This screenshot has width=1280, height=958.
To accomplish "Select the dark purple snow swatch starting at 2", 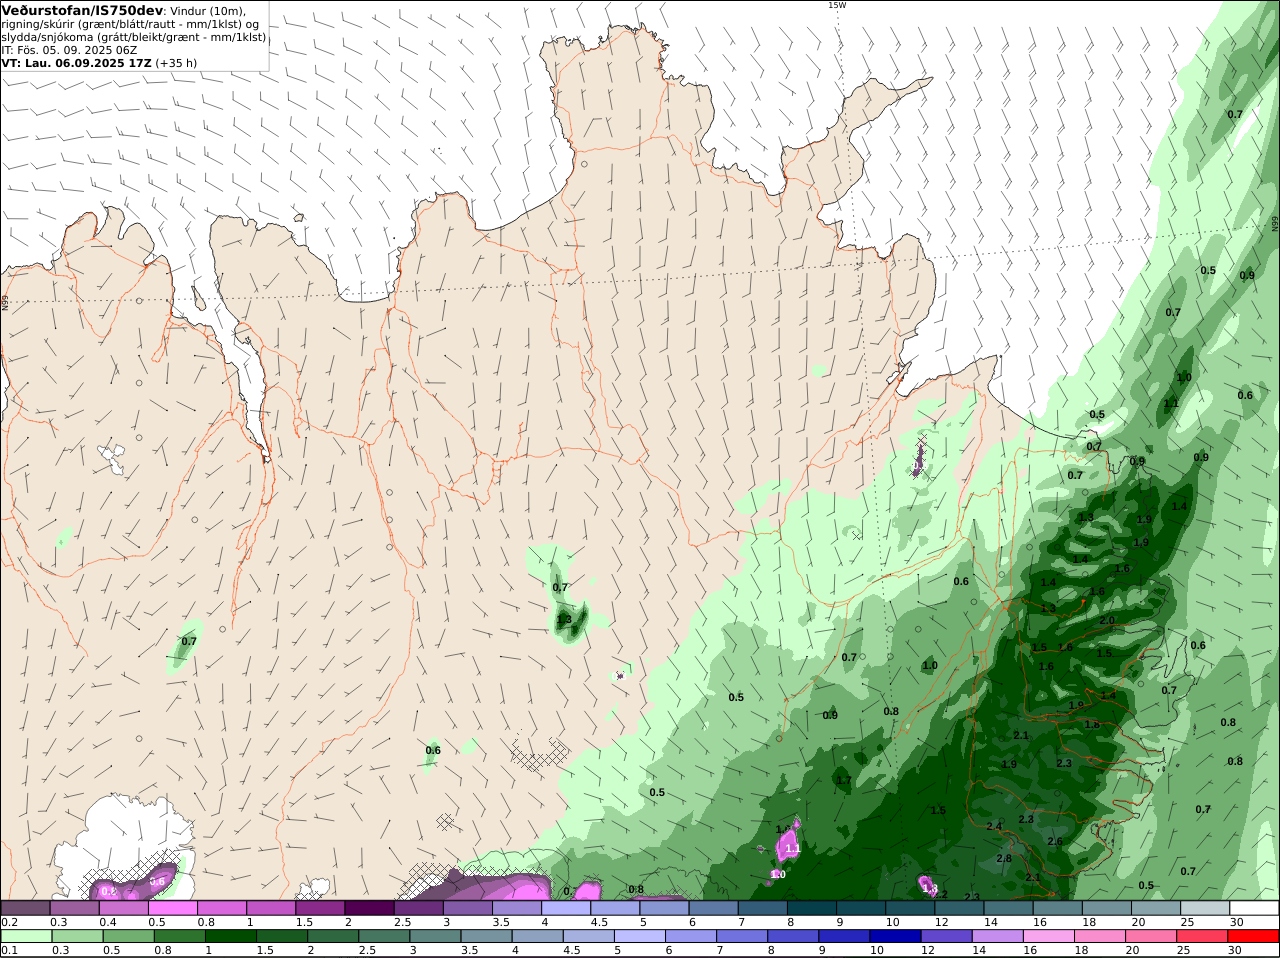I will pyautogui.click(x=369, y=908).
